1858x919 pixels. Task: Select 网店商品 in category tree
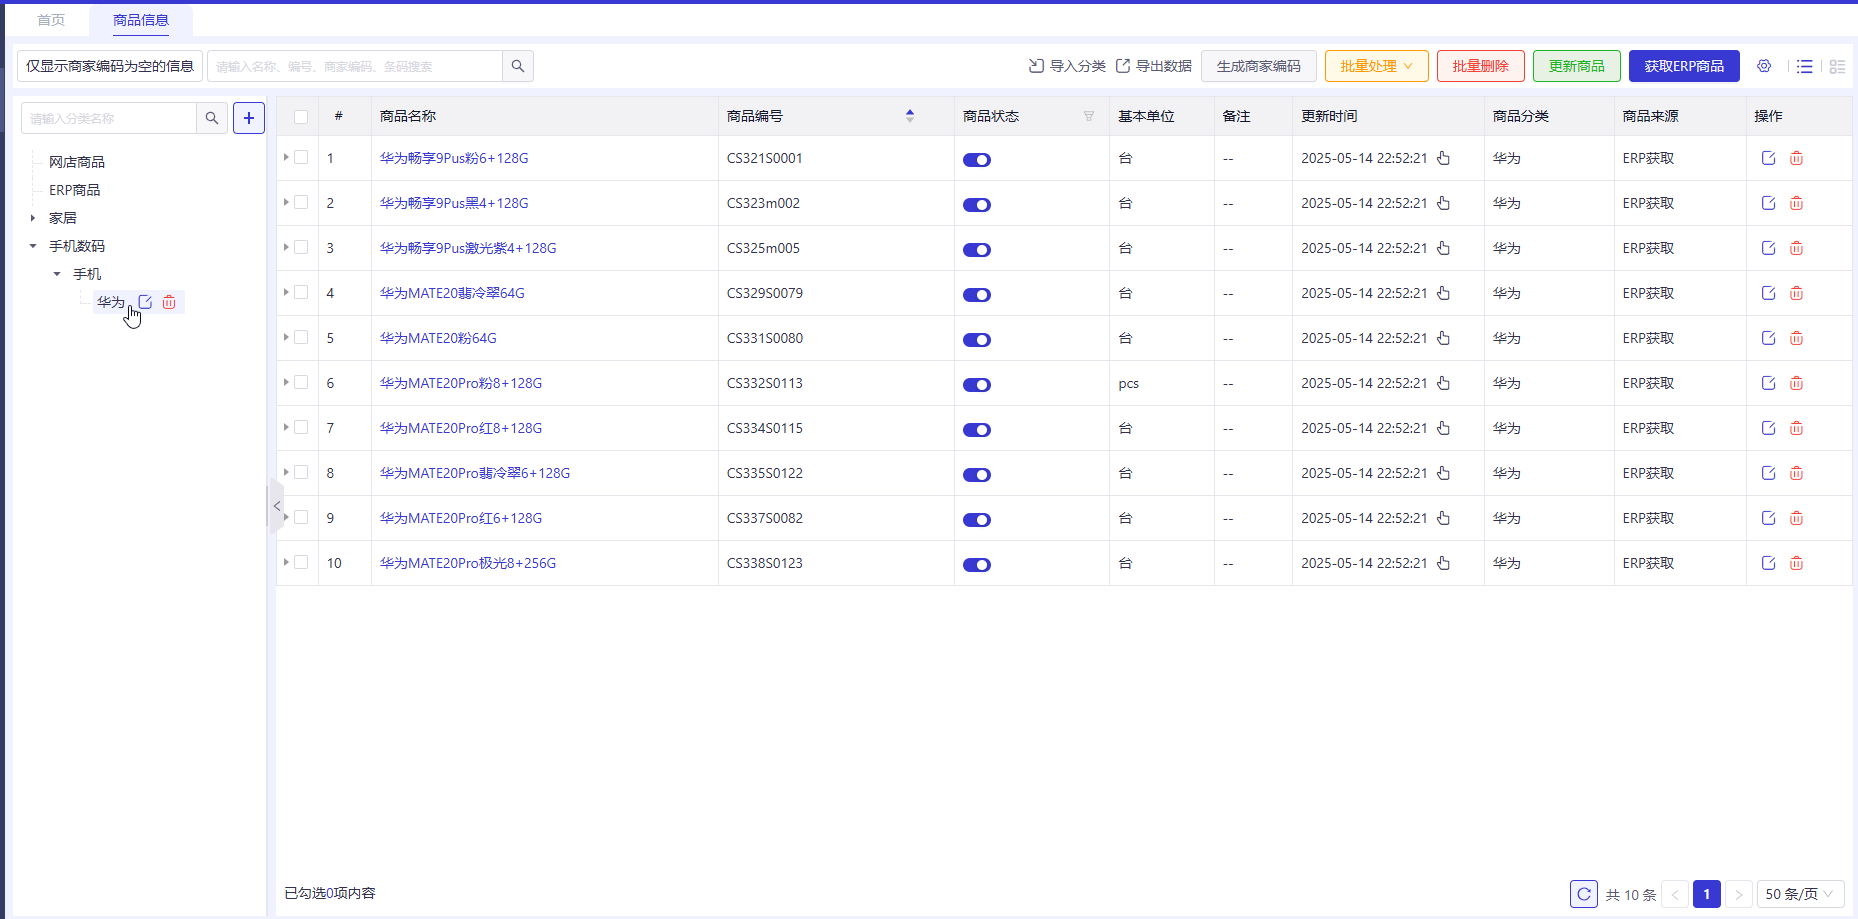click(x=77, y=162)
